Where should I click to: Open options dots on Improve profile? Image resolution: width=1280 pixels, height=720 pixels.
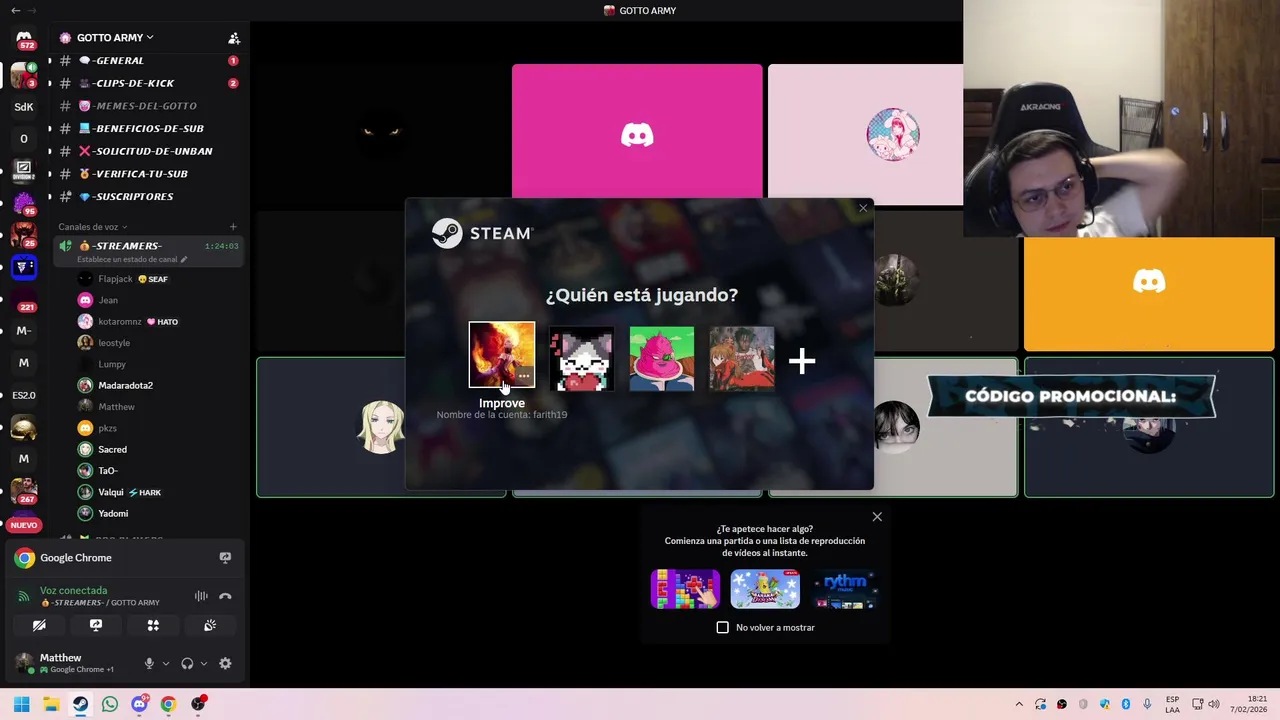tap(524, 376)
